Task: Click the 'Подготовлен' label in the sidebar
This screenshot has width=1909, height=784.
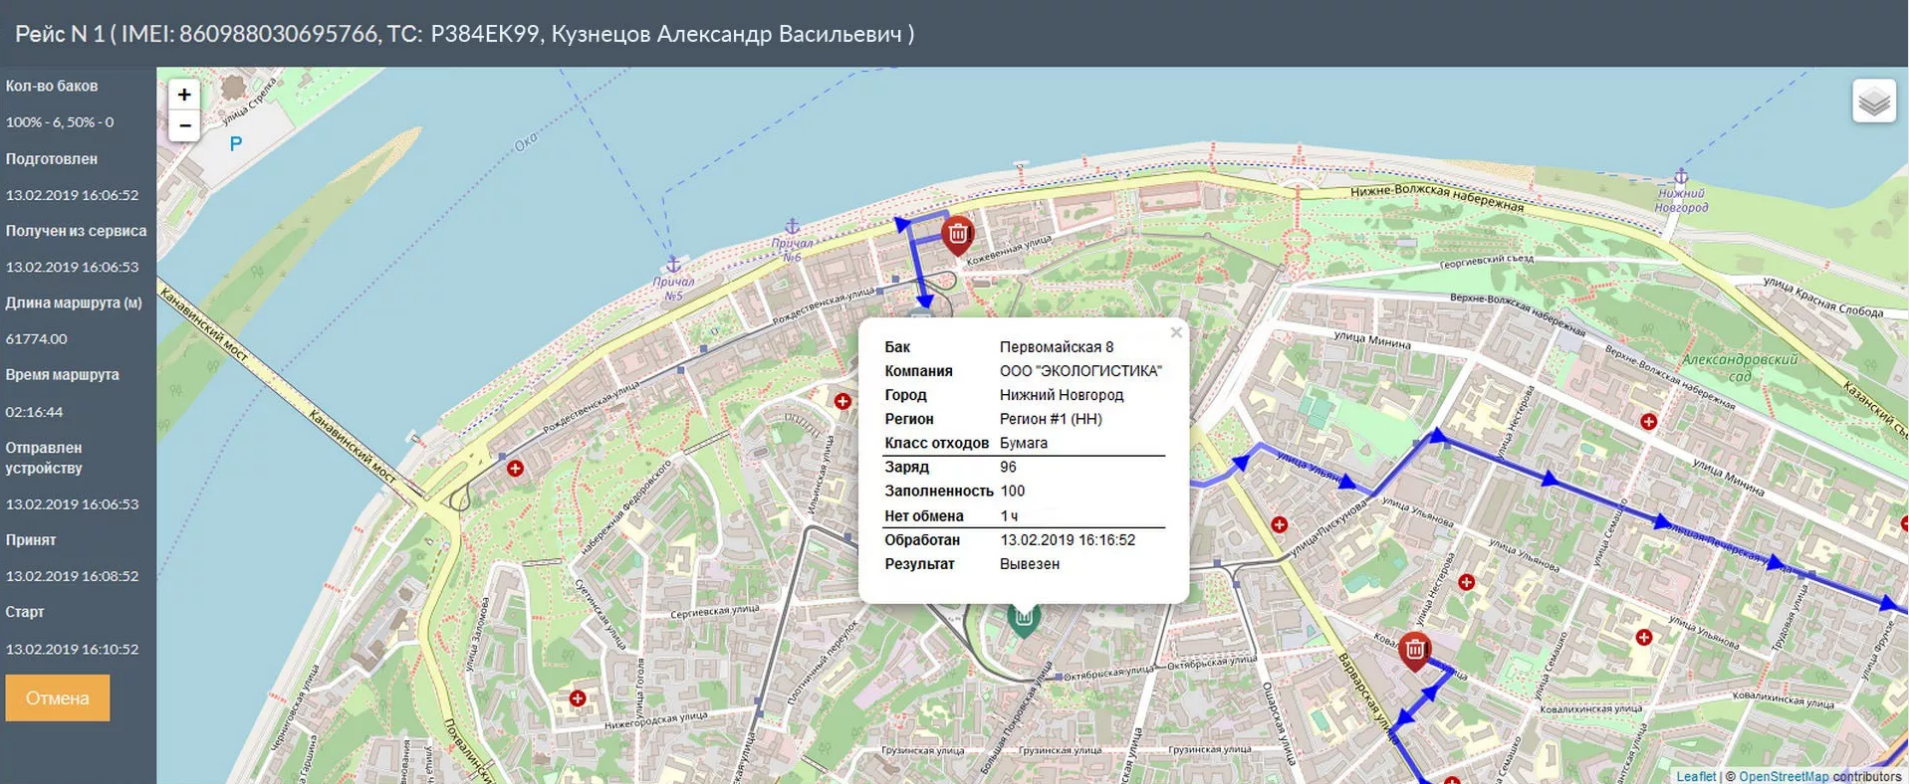Action: 52,159
